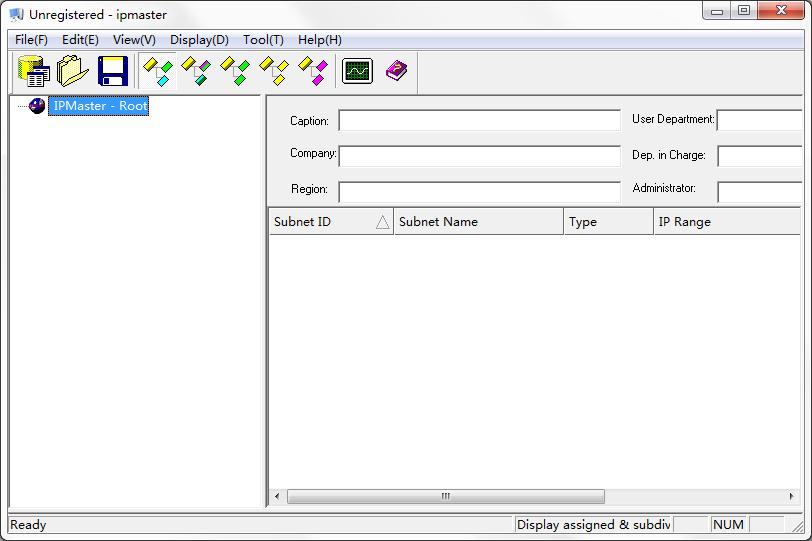Select the green and cyan subnet view icon
Viewport: 812px width, 541px height.
(157, 71)
